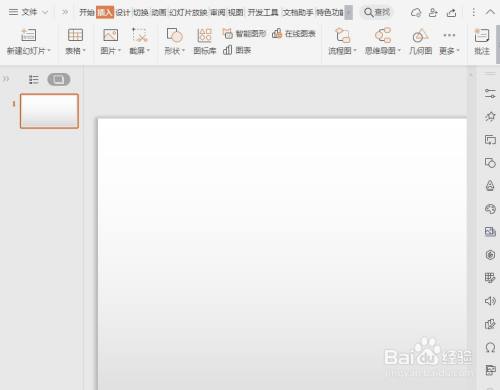This screenshot has height=390, width=500.
Task: Expand the left panel double-arrow
Action: (6, 79)
